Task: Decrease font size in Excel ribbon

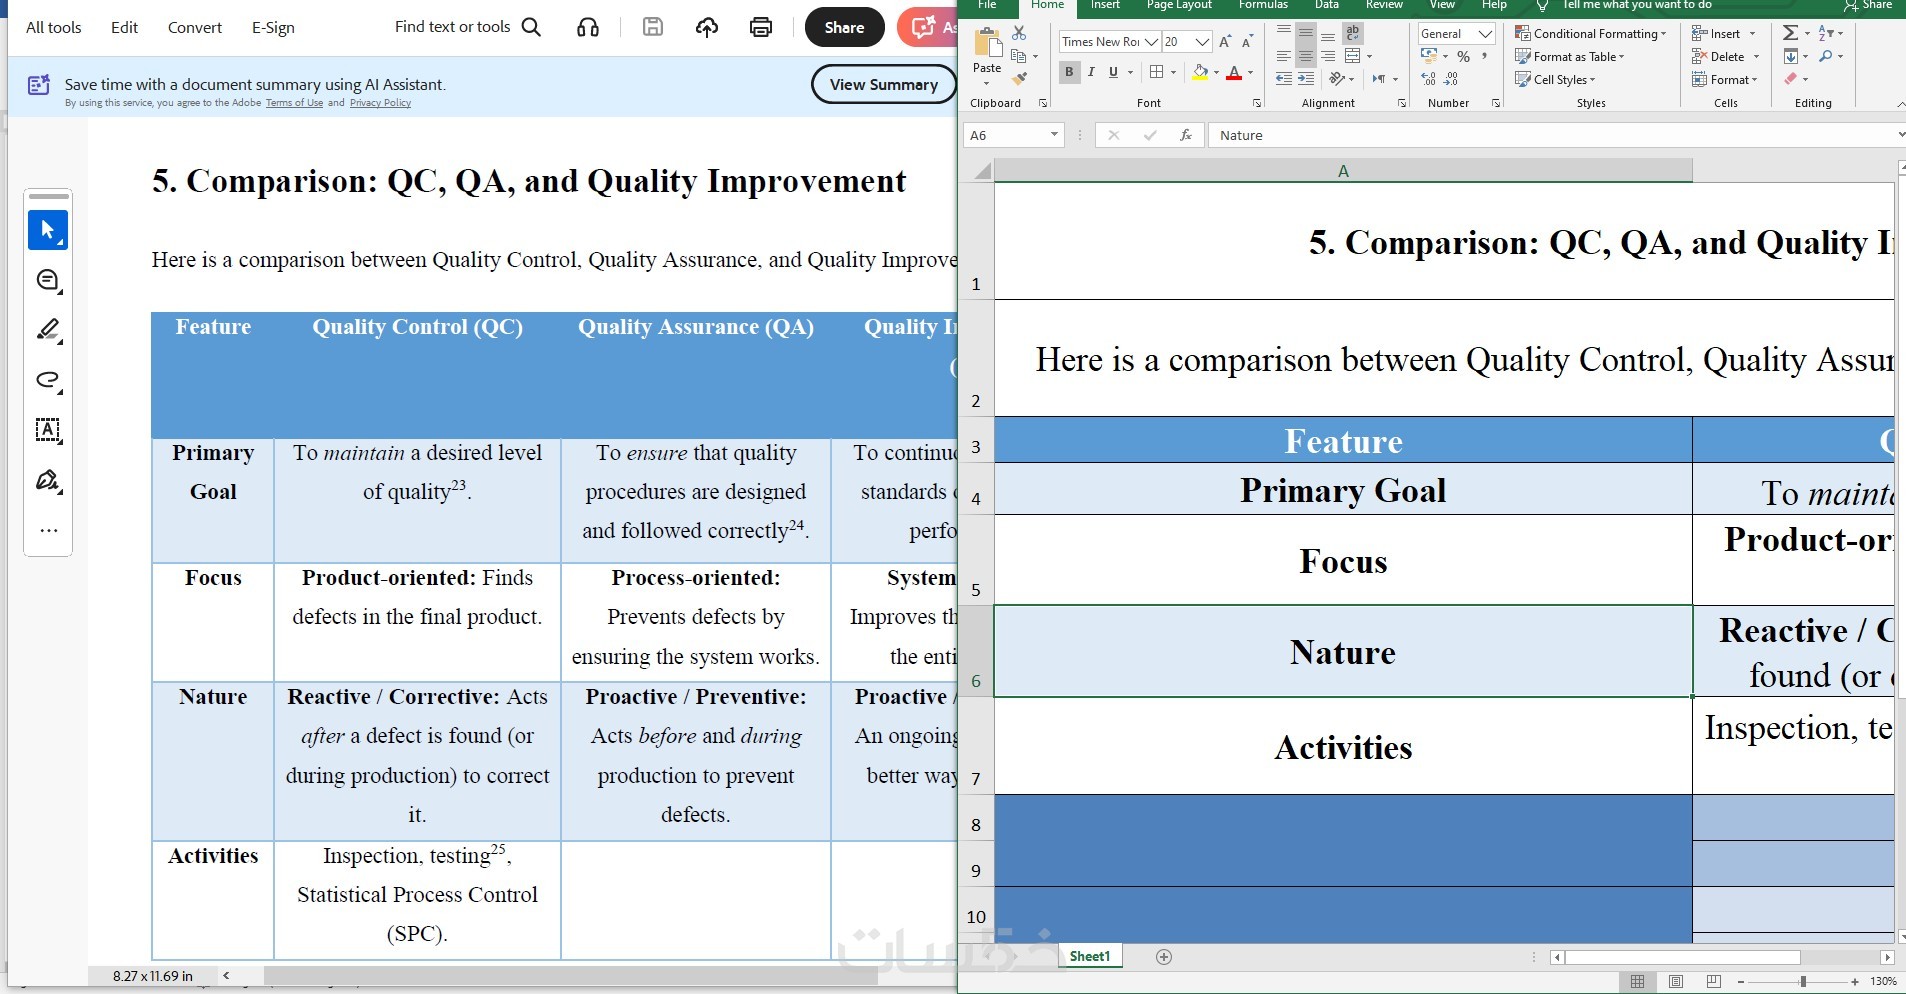Action: [1247, 41]
